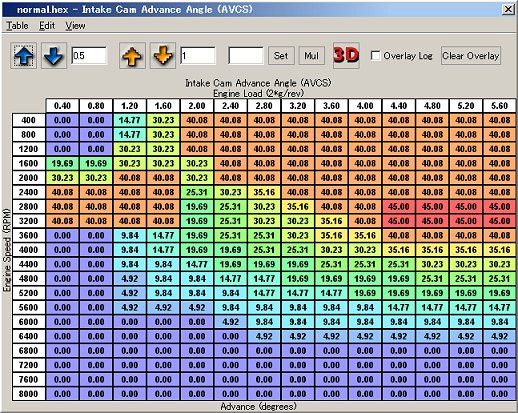Screen dimensions: 518x413
Task: Click the empty set value input field
Action: [246, 56]
